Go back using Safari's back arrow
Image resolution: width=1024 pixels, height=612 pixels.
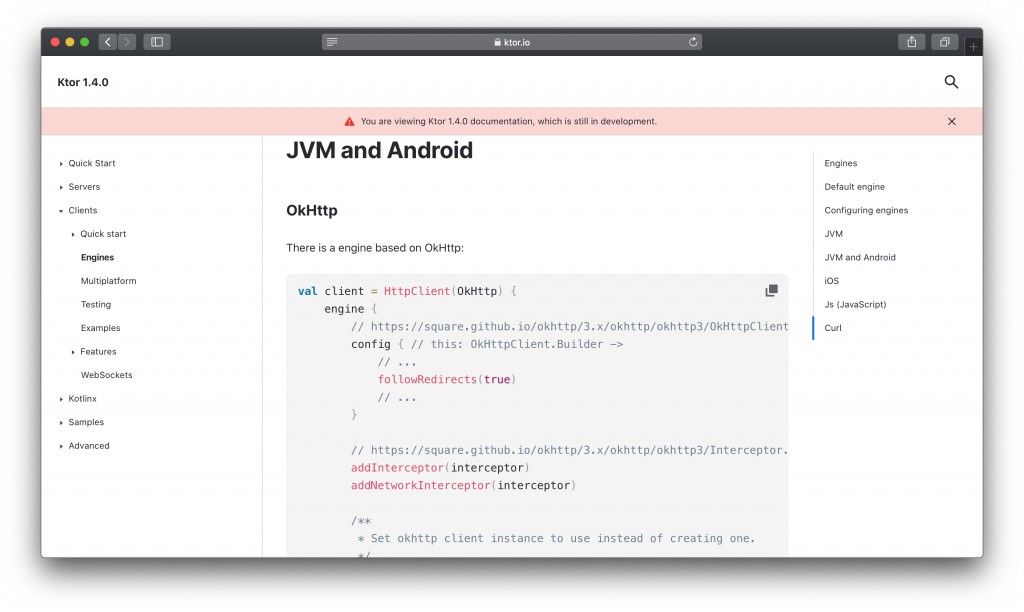tap(108, 42)
